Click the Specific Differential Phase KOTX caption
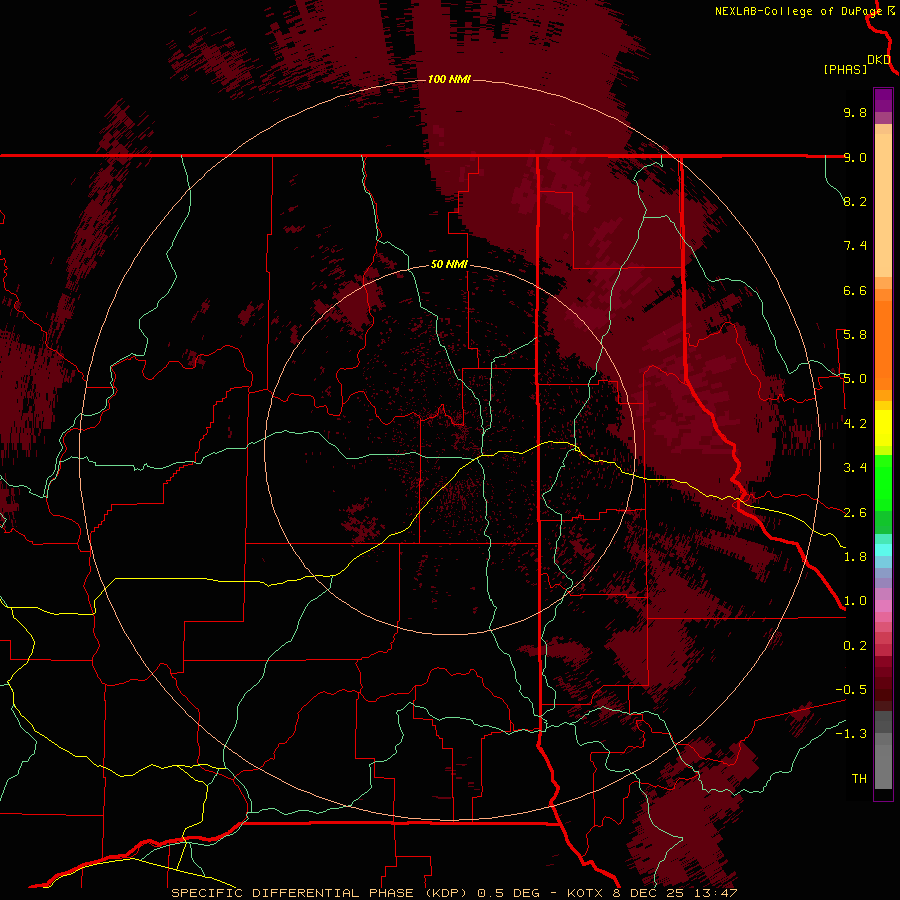900x900 pixels. (x=454, y=893)
